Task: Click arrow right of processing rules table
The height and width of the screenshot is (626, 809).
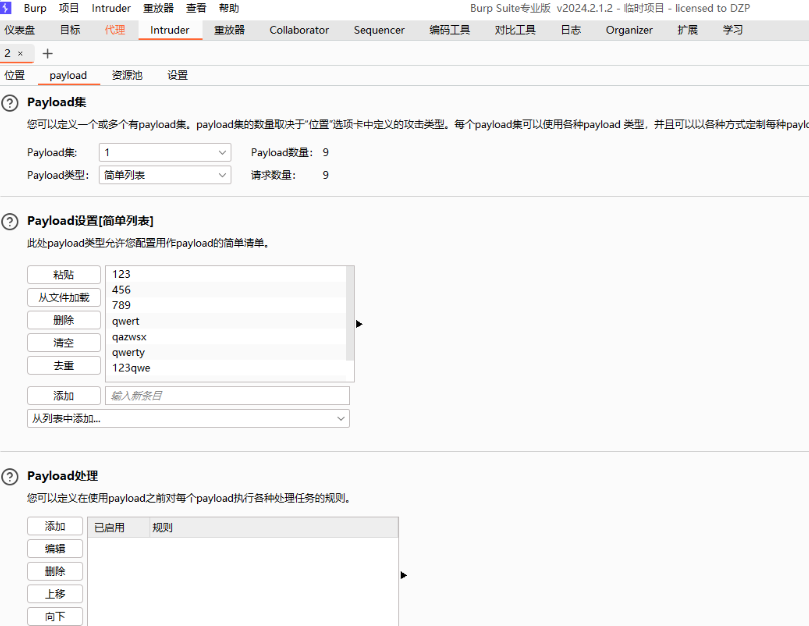Action: click(x=403, y=575)
